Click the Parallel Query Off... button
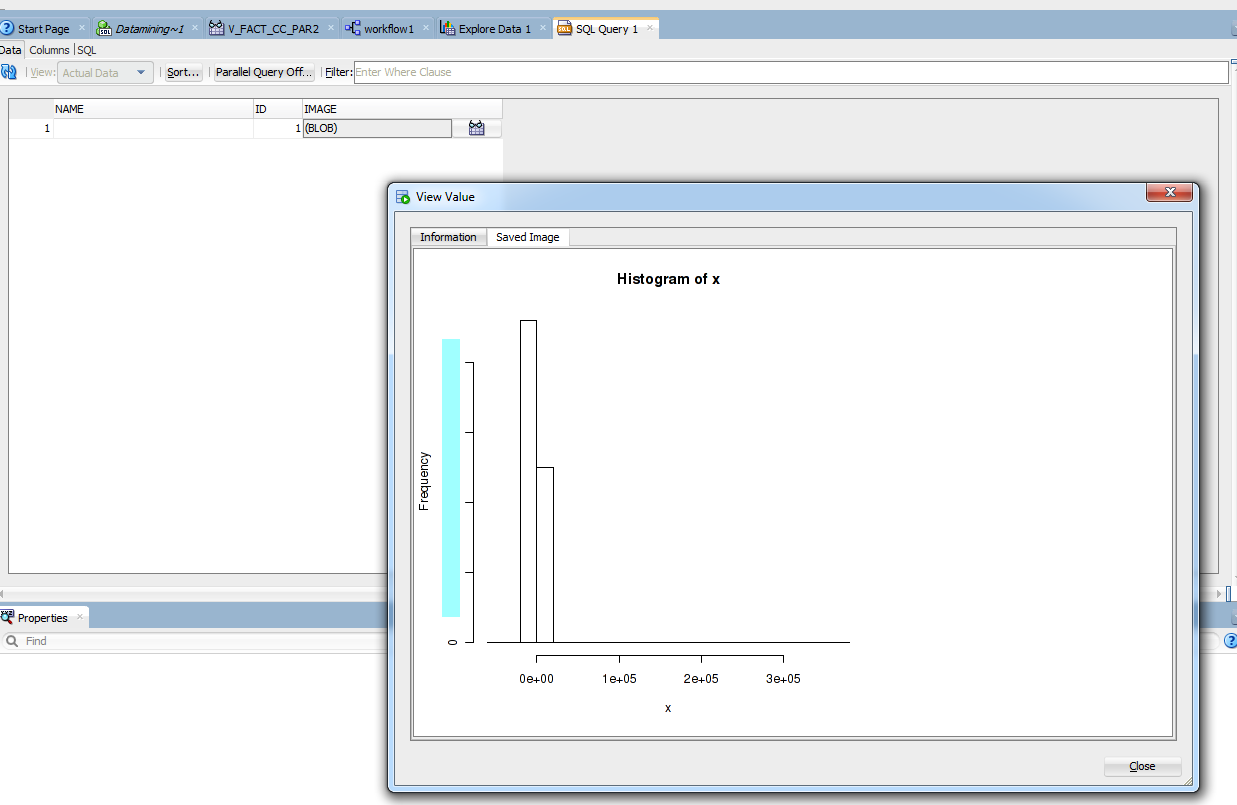The height and width of the screenshot is (805, 1237). [265, 72]
